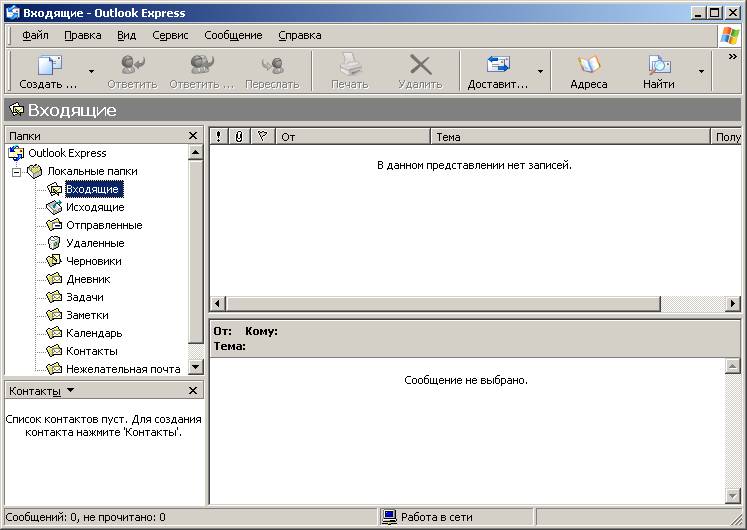
Task: Click the Ответить (Reply) toolbar button
Action: (132, 71)
